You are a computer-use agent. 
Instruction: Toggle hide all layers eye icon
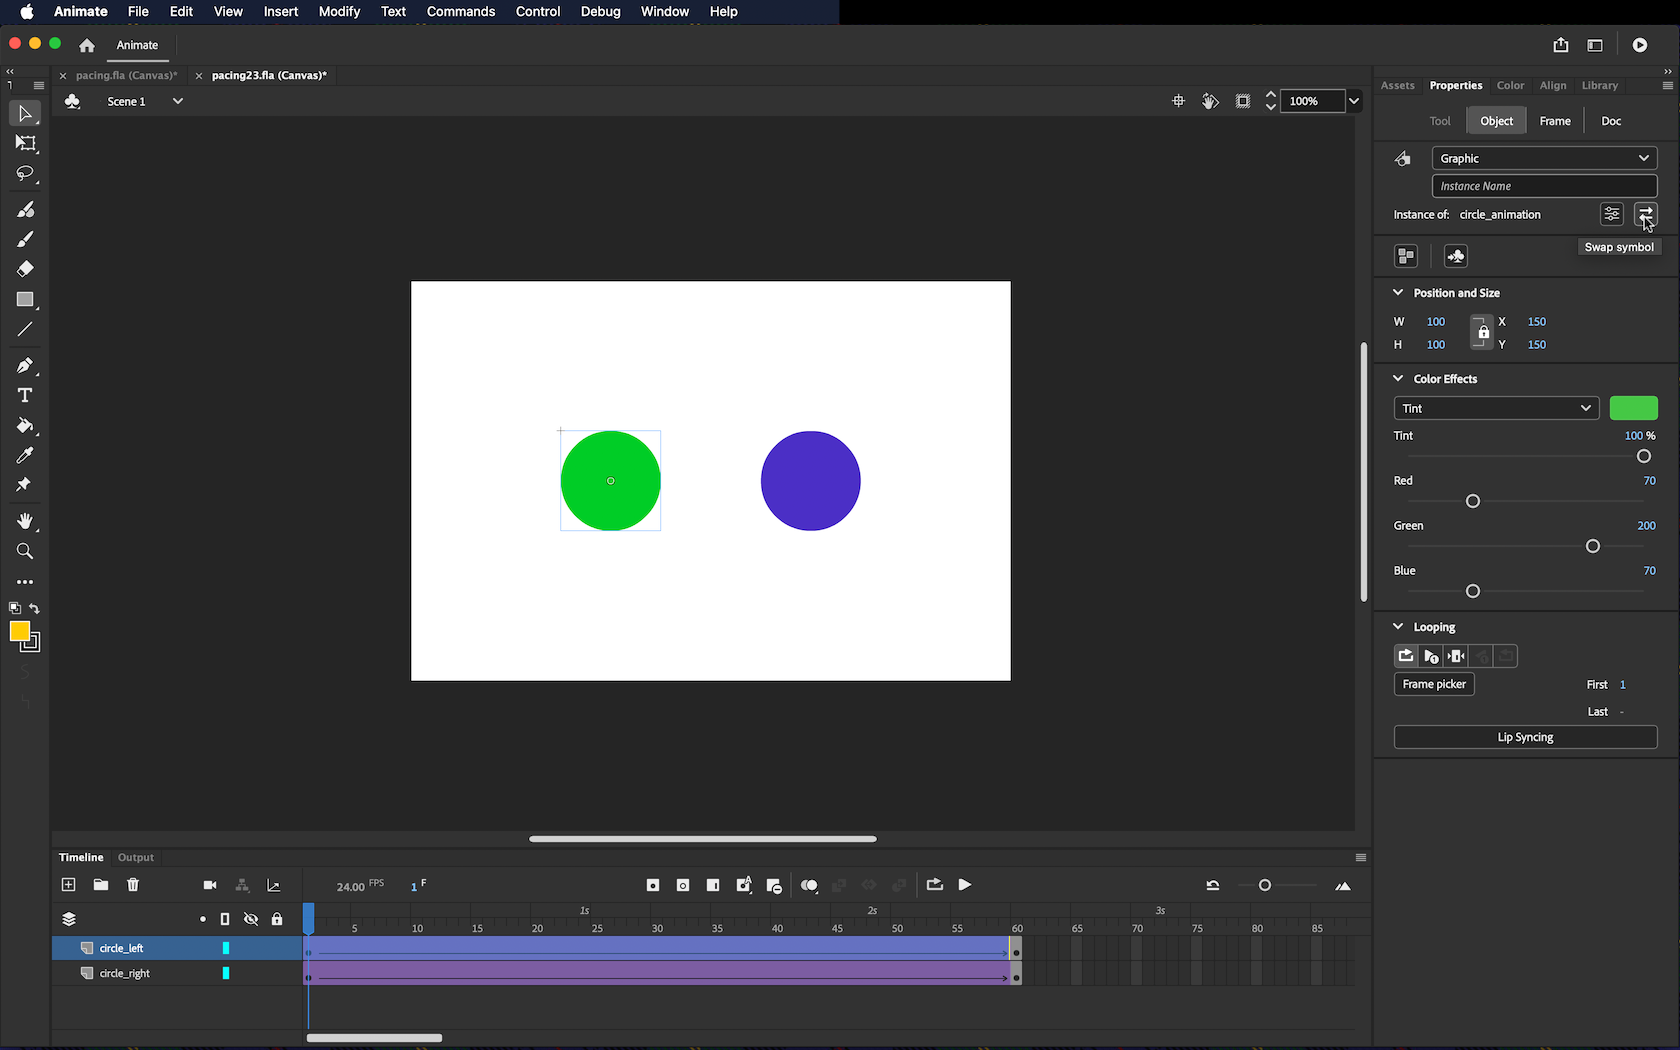[251, 919]
